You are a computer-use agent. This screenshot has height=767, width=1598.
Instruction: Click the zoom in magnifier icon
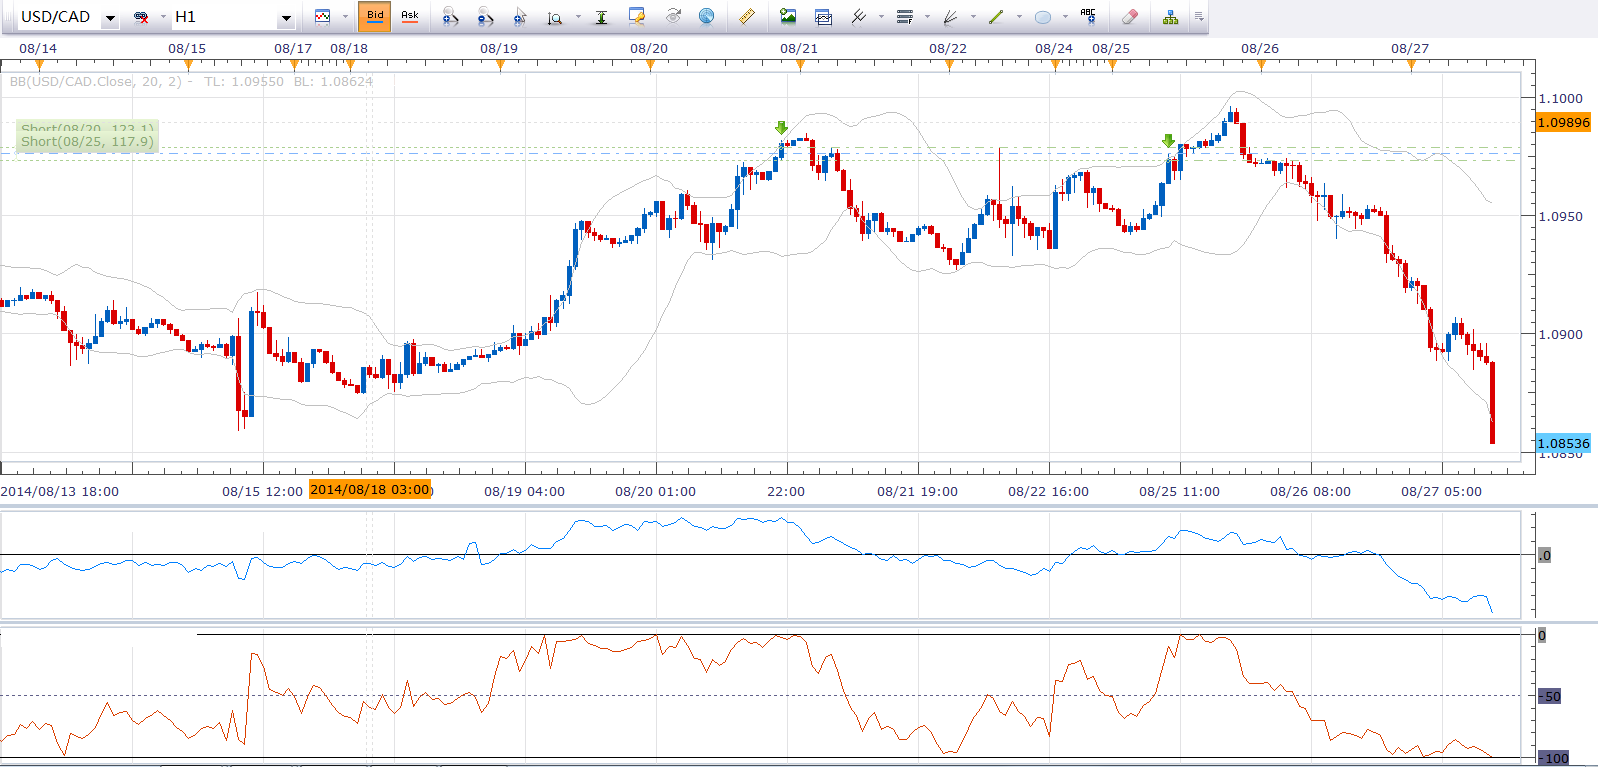click(x=450, y=16)
